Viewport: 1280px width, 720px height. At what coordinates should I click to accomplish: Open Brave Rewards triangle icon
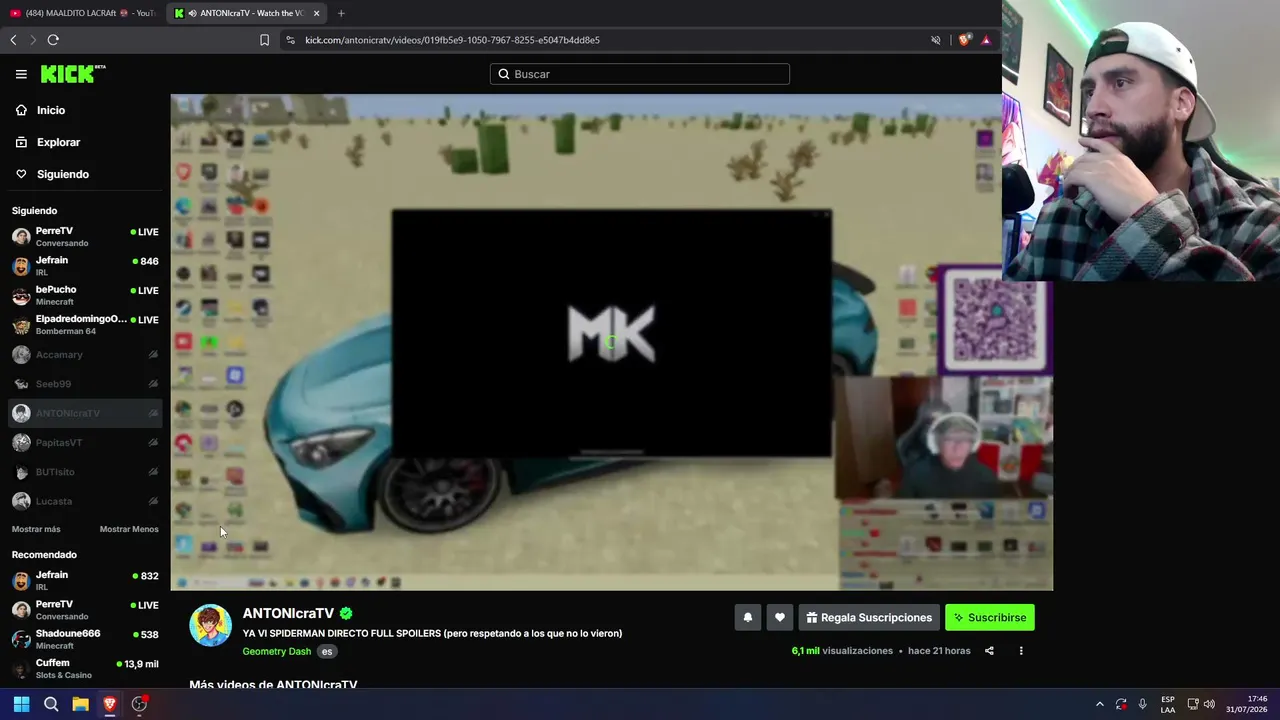986,40
